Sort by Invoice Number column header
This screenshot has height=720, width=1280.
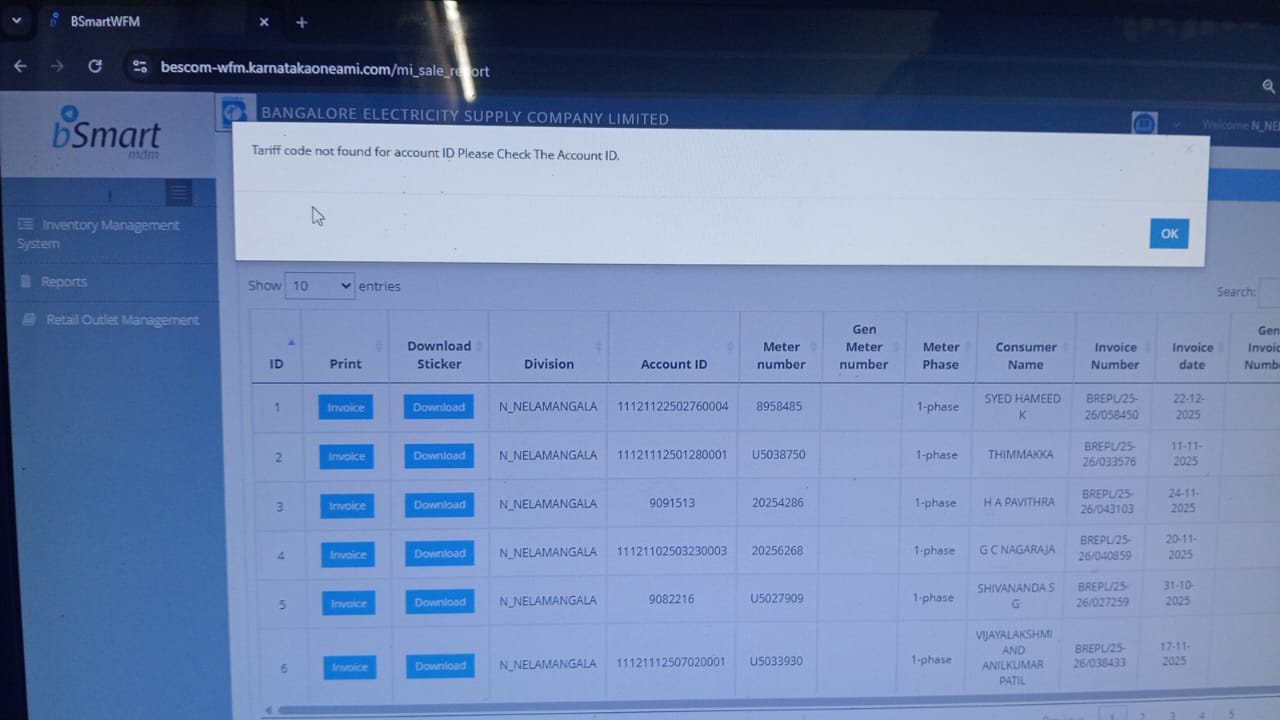[1115, 348]
